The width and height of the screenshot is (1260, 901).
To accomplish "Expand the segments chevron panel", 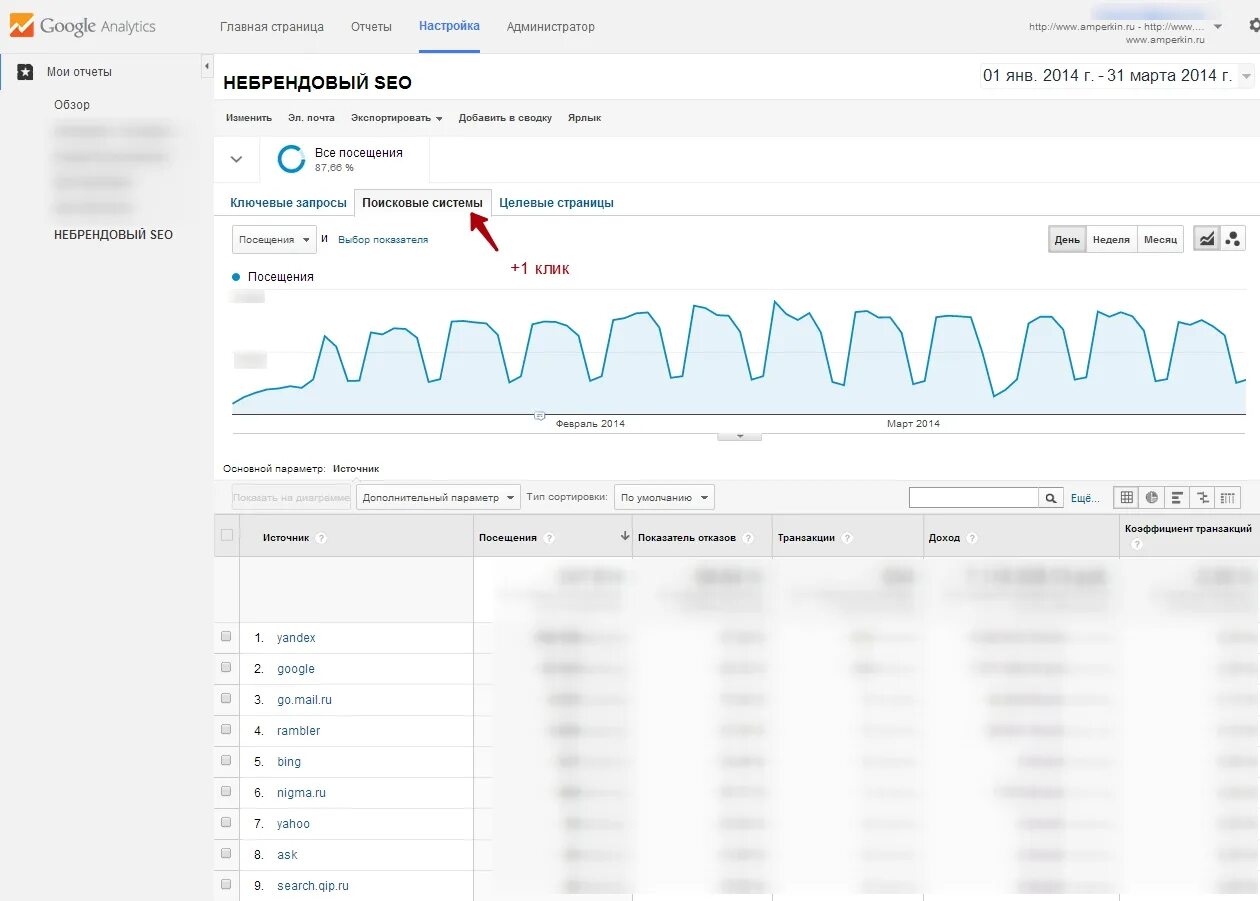I will (x=237, y=159).
